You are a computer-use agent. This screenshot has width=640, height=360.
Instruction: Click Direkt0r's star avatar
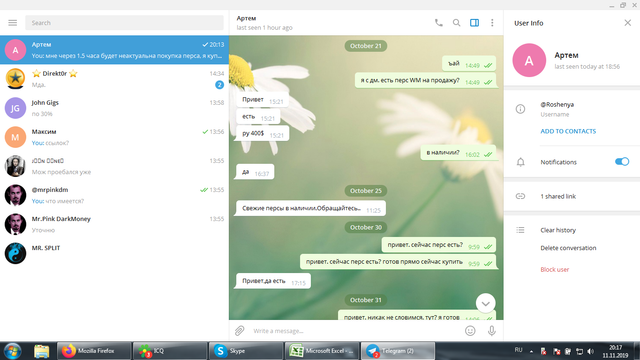point(15,79)
